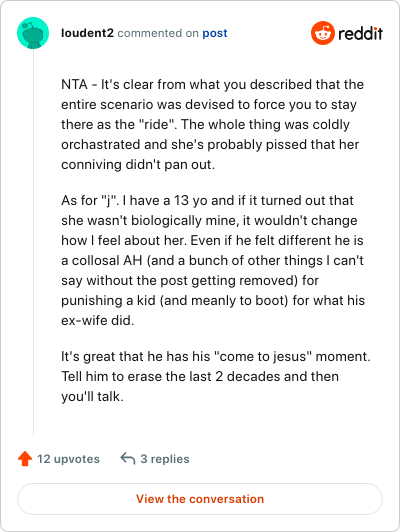This screenshot has height=532, width=400.
Task: Click the phrase "collosal AH"
Action: pyautogui.click(x=107, y=261)
